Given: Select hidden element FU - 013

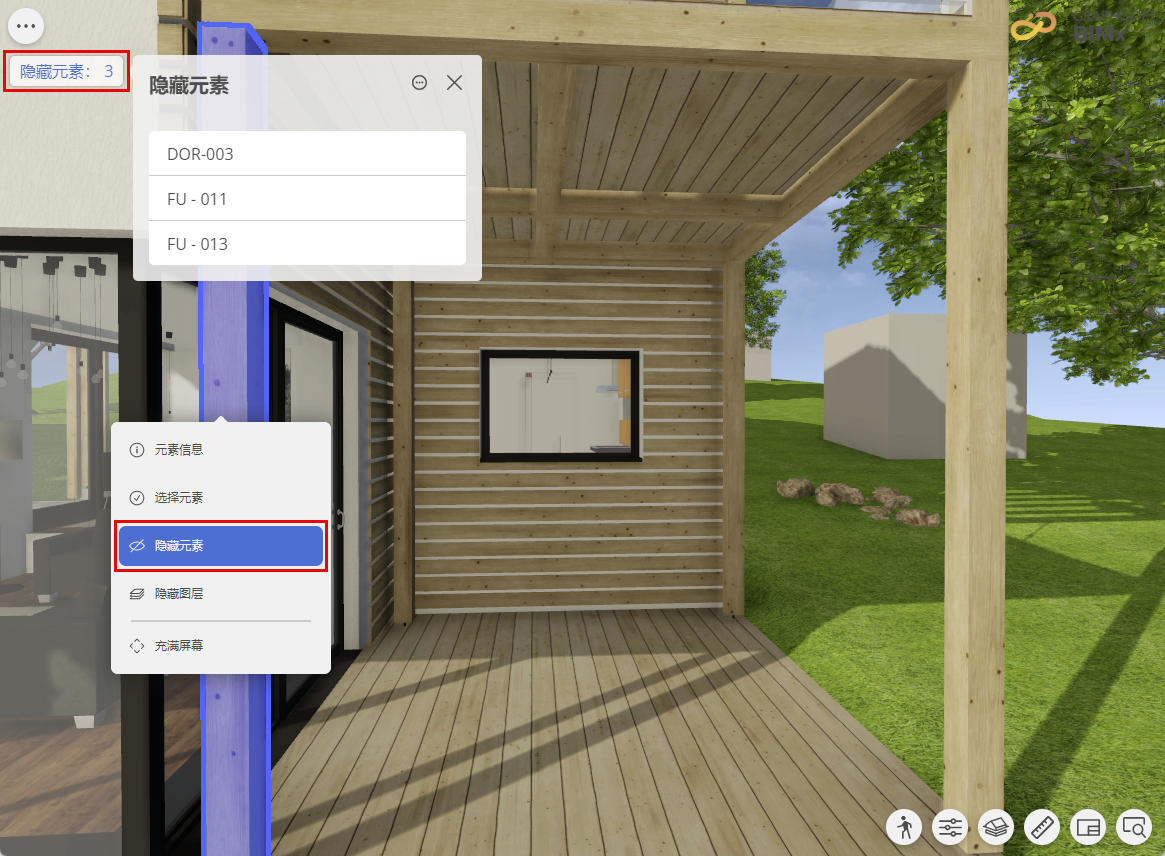Looking at the screenshot, I should pos(307,243).
